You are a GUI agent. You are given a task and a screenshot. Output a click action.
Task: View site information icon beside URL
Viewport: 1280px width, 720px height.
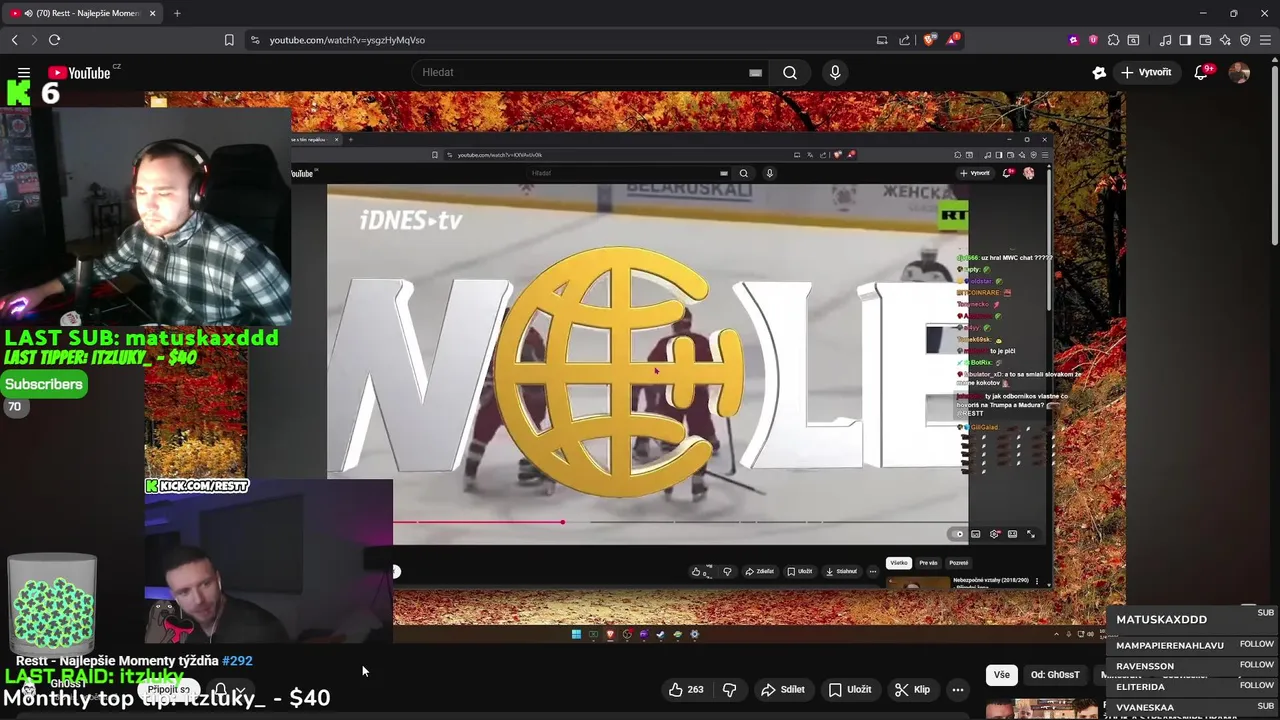pyautogui.click(x=254, y=40)
